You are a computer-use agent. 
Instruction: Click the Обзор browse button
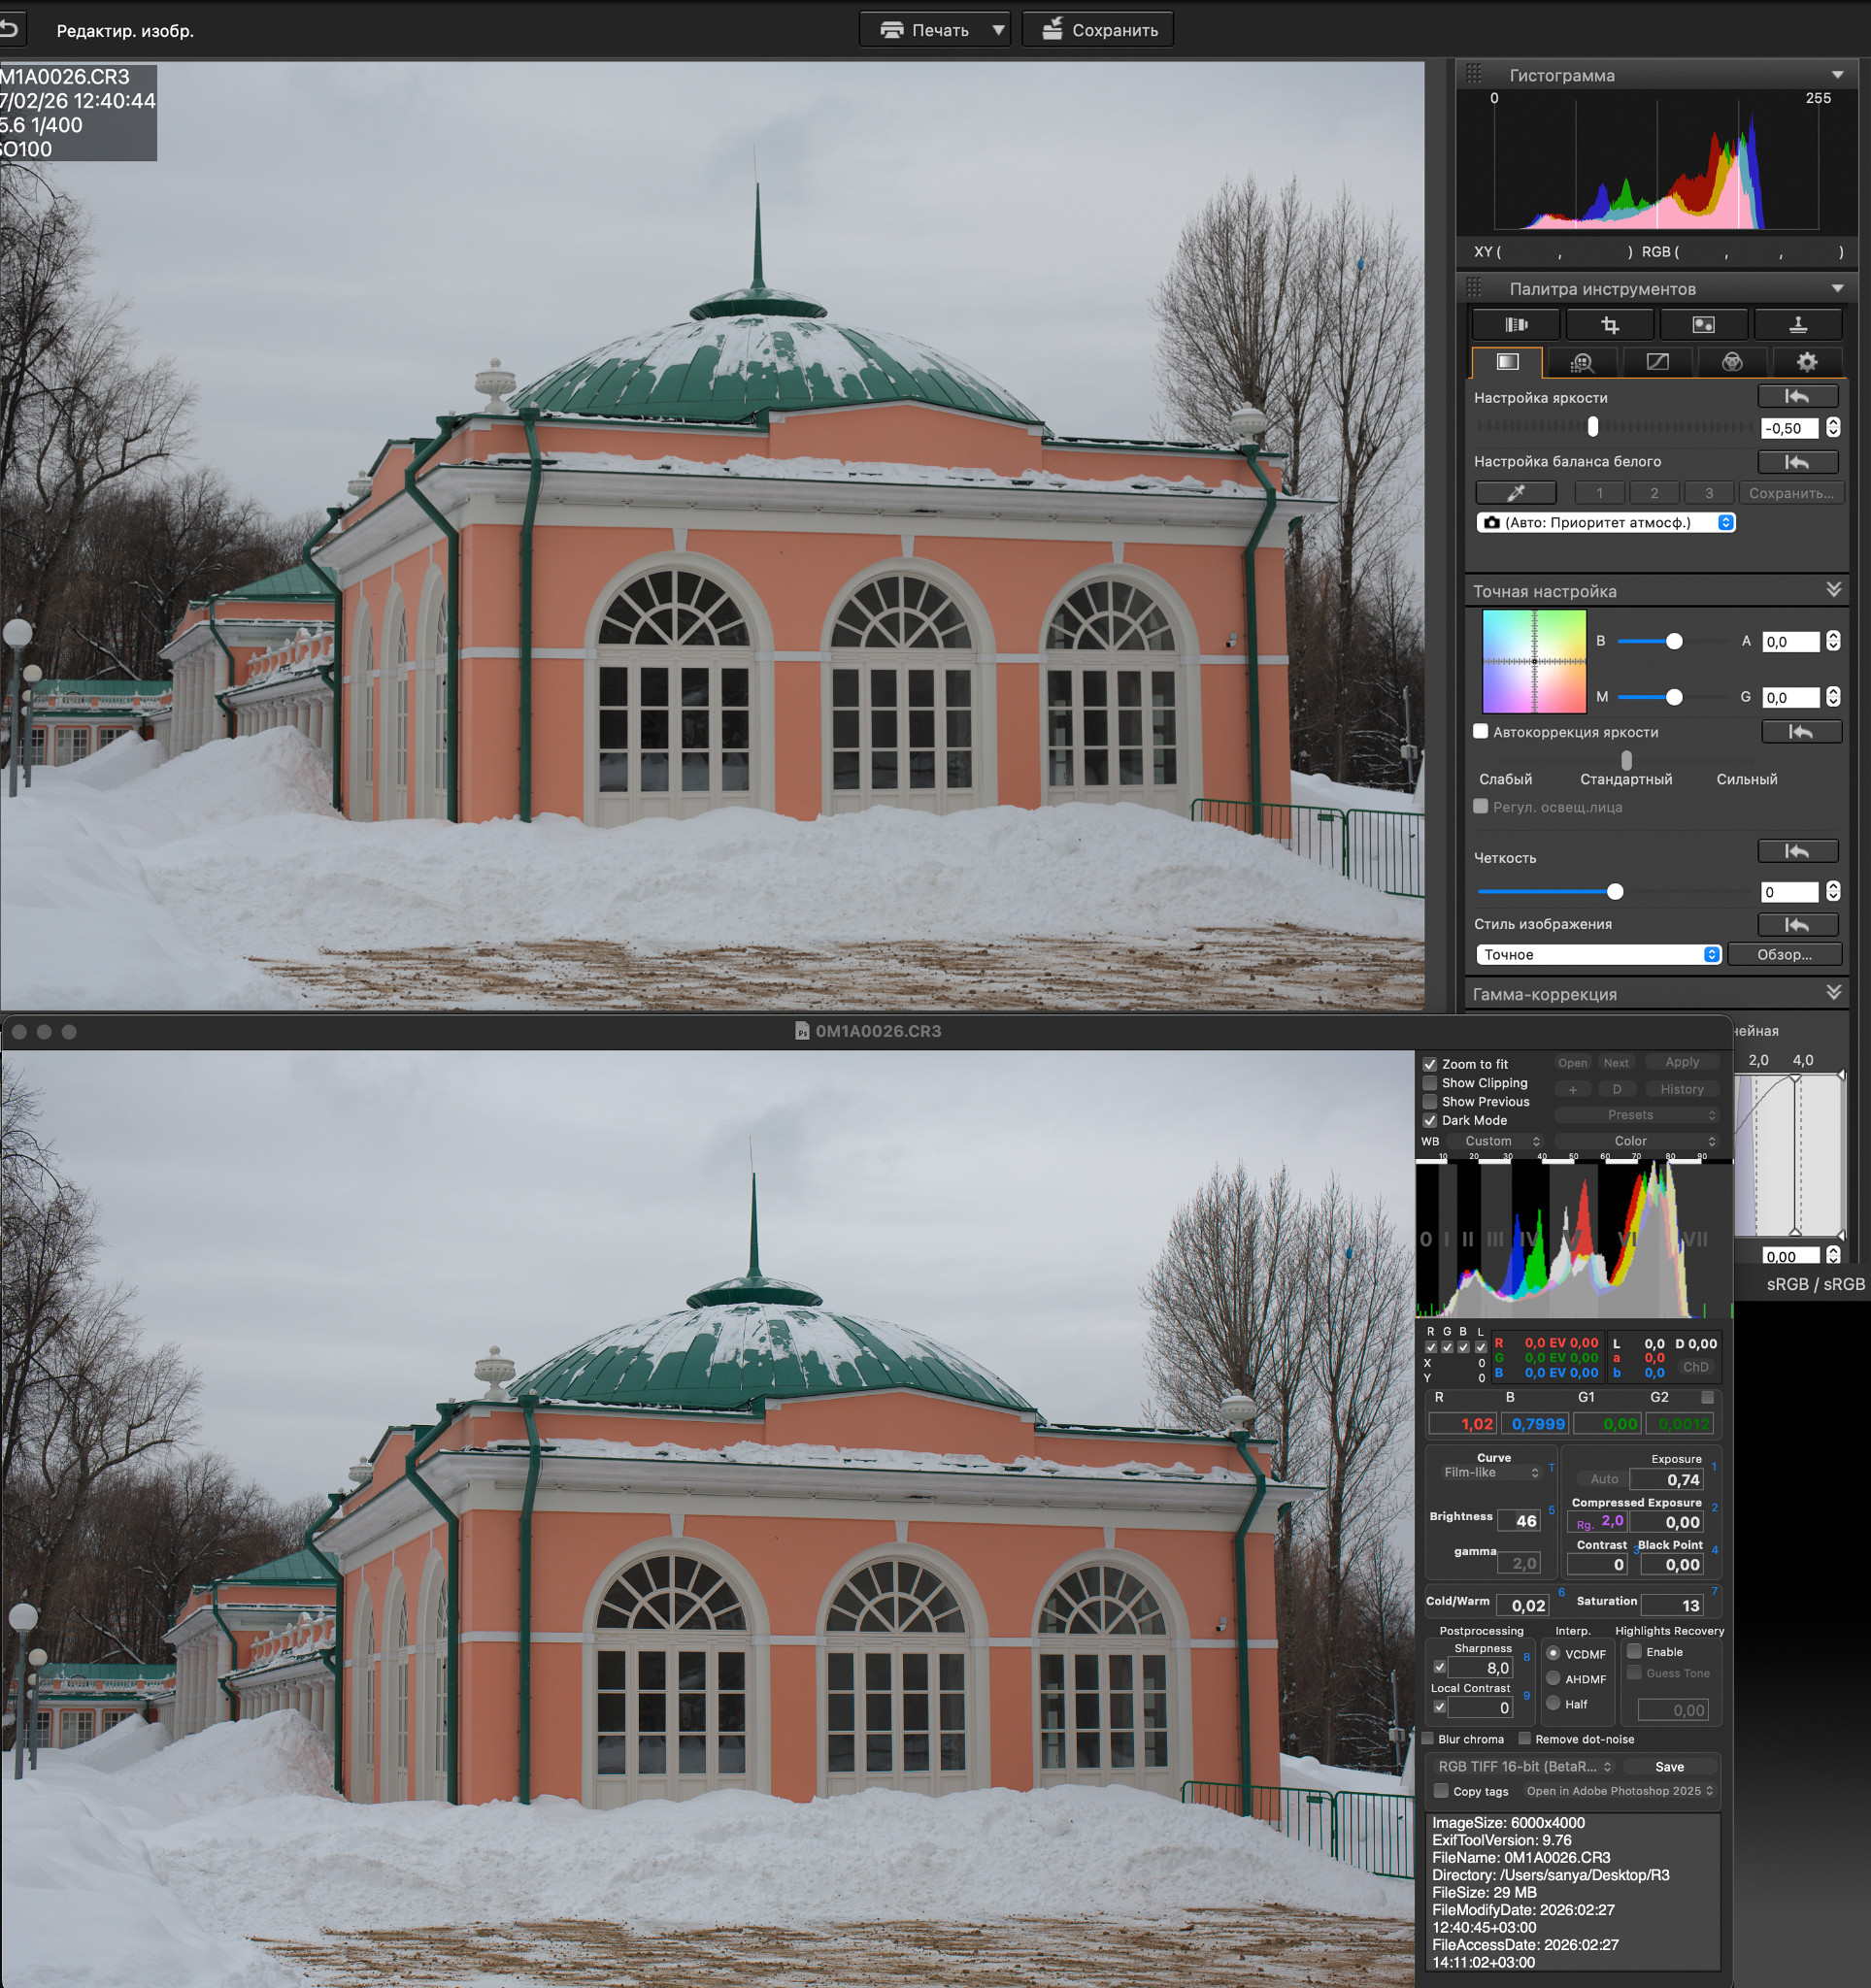(x=1784, y=955)
